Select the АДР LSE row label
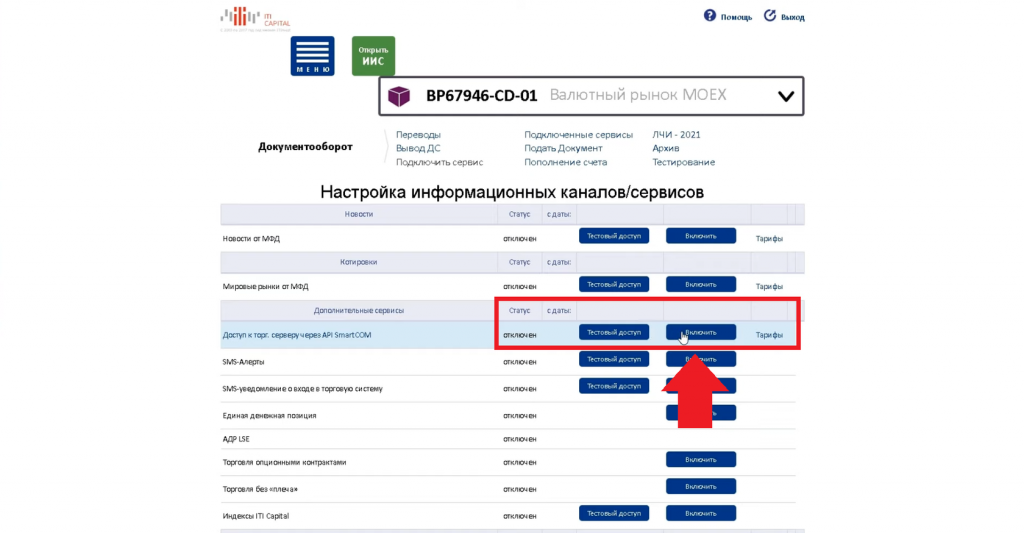The width and height of the screenshot is (1024, 533). coord(236,439)
